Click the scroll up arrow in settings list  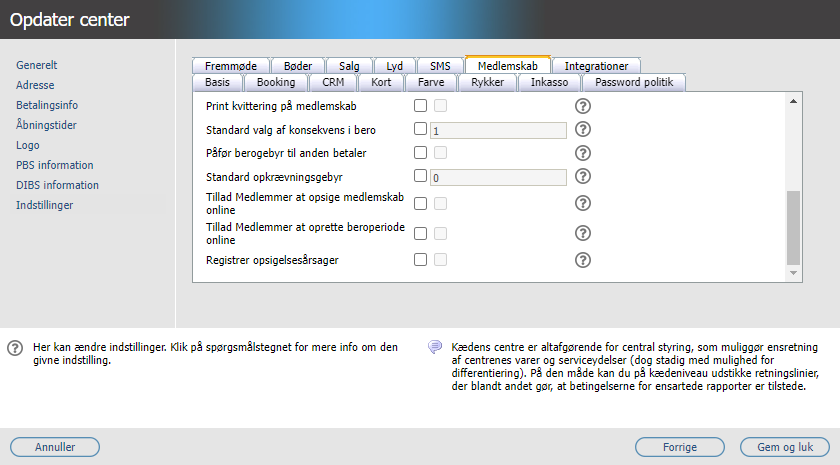click(793, 101)
